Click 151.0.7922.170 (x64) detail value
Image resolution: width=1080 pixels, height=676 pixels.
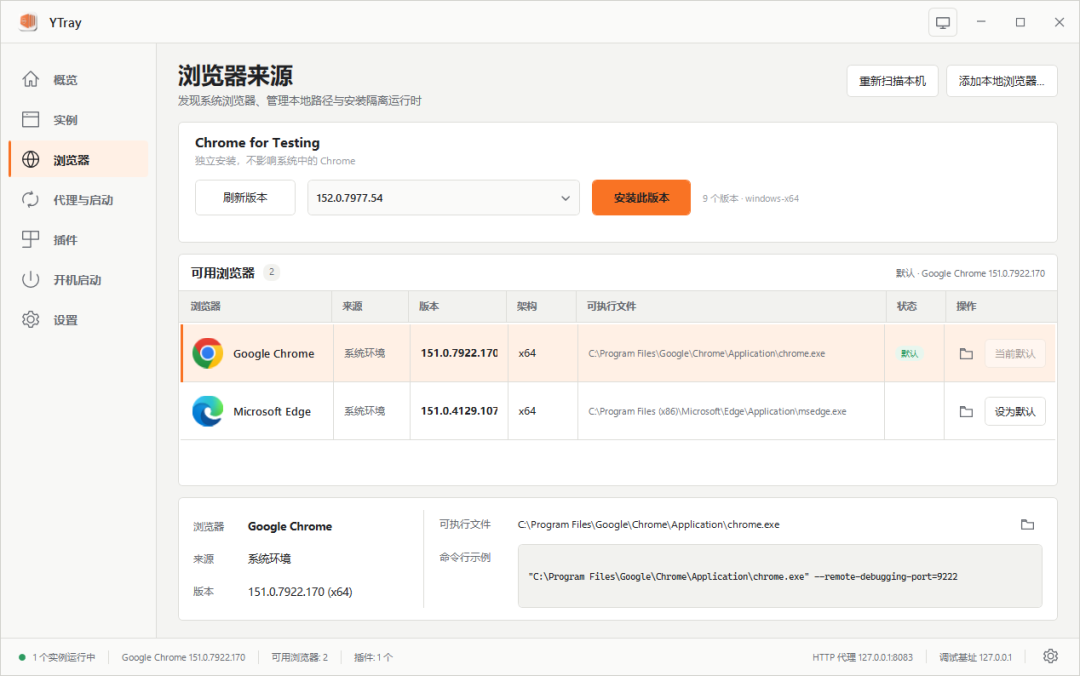coord(300,592)
